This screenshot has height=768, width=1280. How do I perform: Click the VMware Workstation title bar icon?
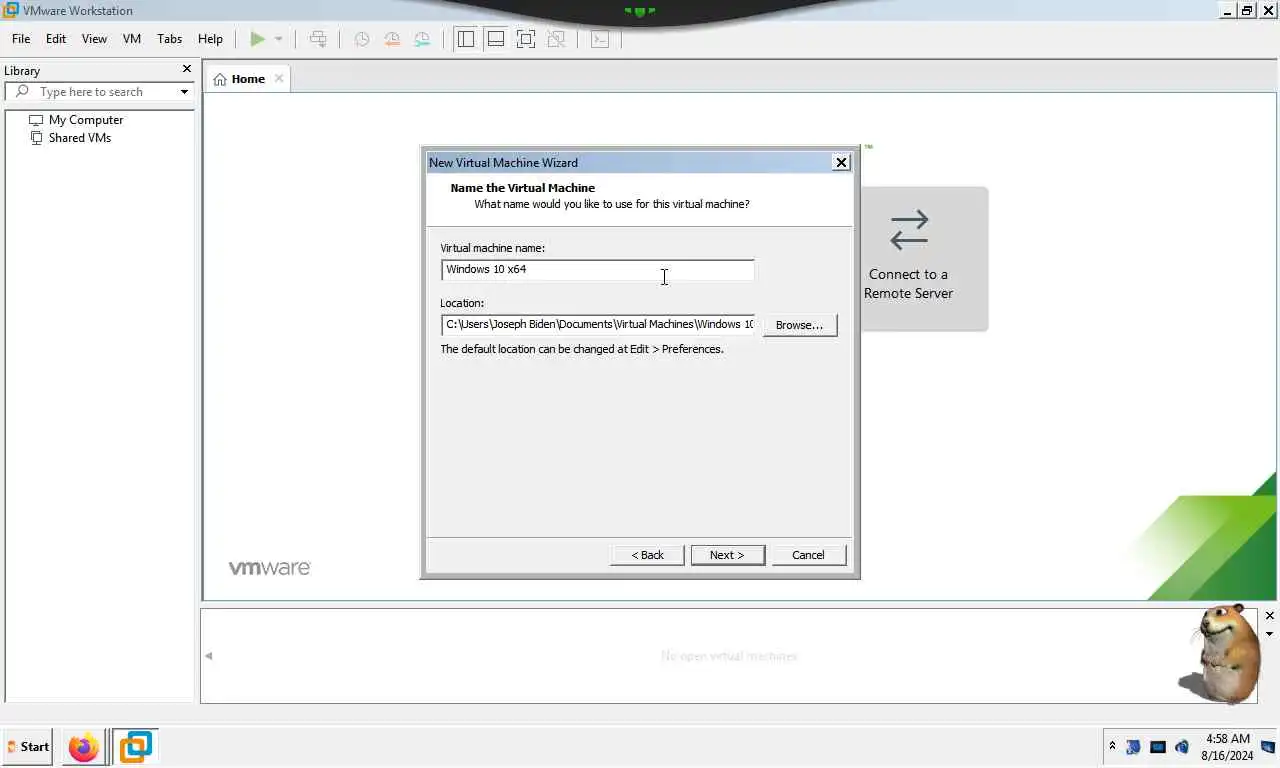(11, 10)
